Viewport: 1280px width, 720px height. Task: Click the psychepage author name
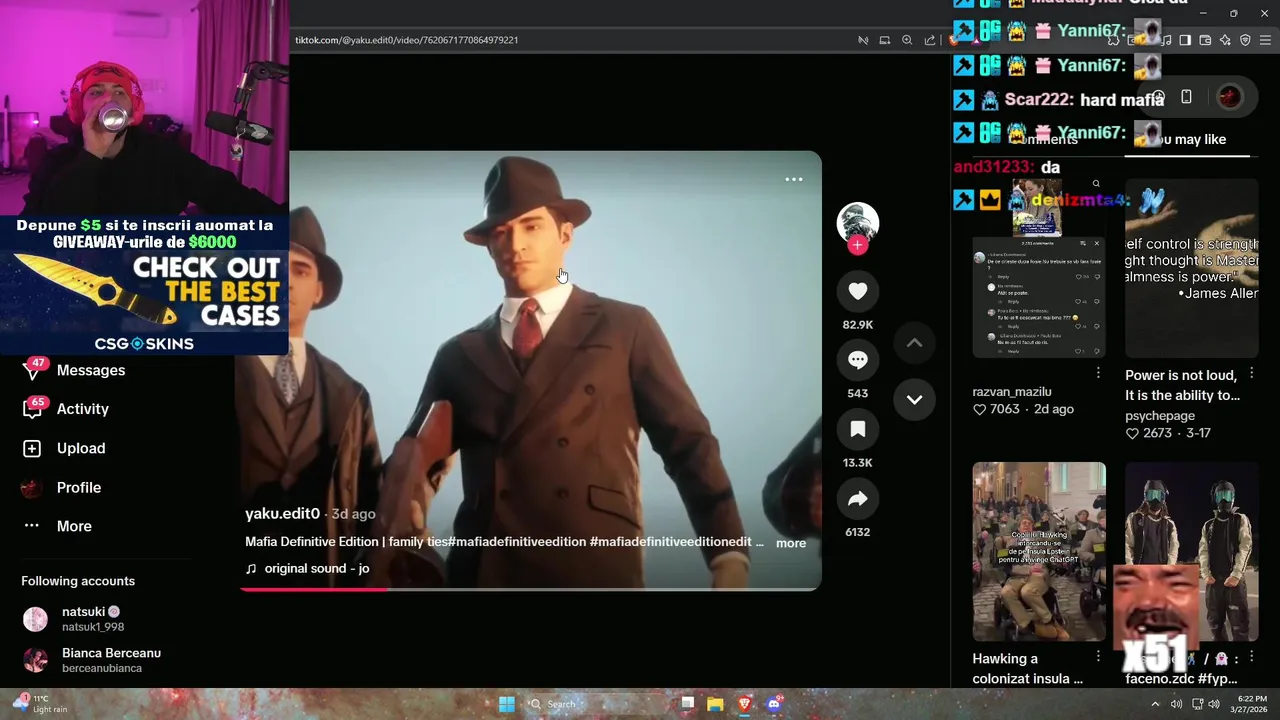(1160, 416)
